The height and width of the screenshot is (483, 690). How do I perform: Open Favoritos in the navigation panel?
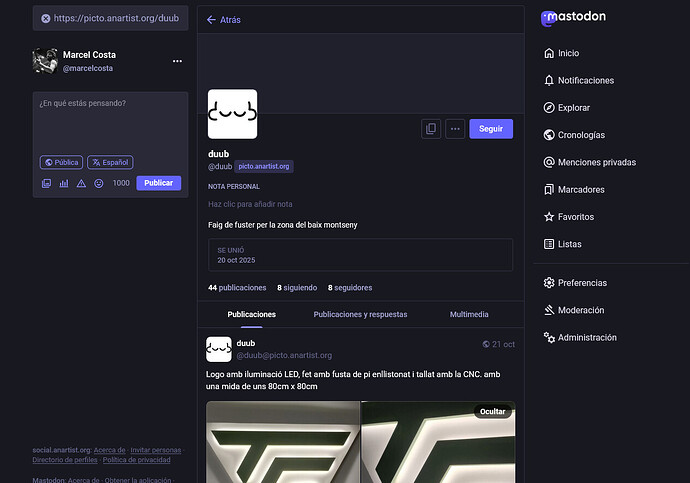pyautogui.click(x=575, y=216)
